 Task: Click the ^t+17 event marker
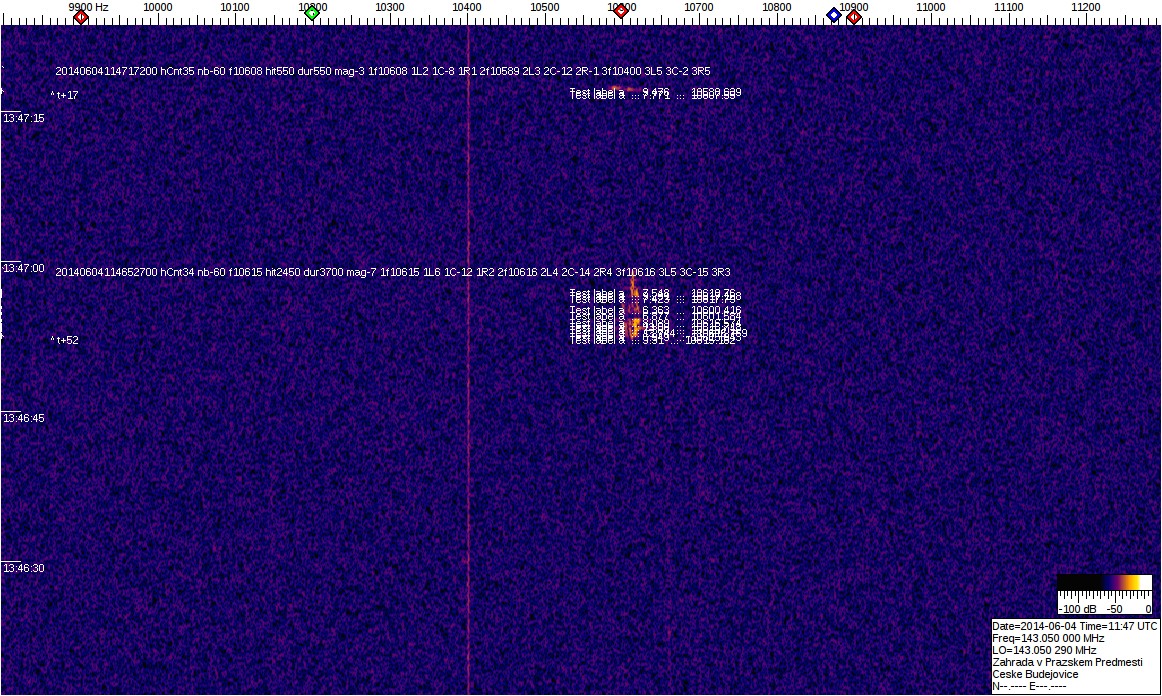pos(64,95)
